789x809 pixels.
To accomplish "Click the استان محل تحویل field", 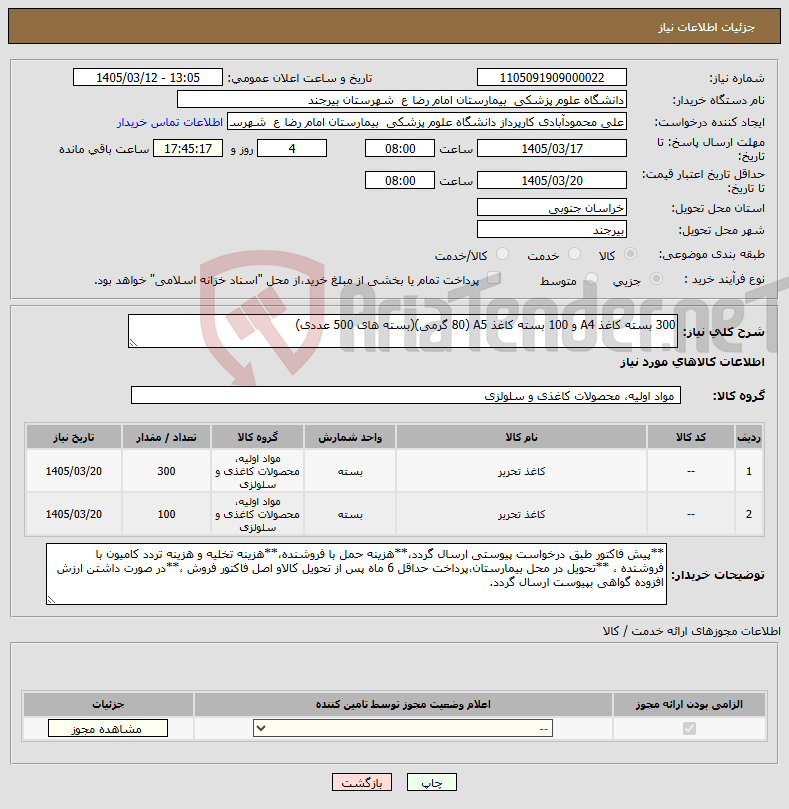I will (x=552, y=207).
